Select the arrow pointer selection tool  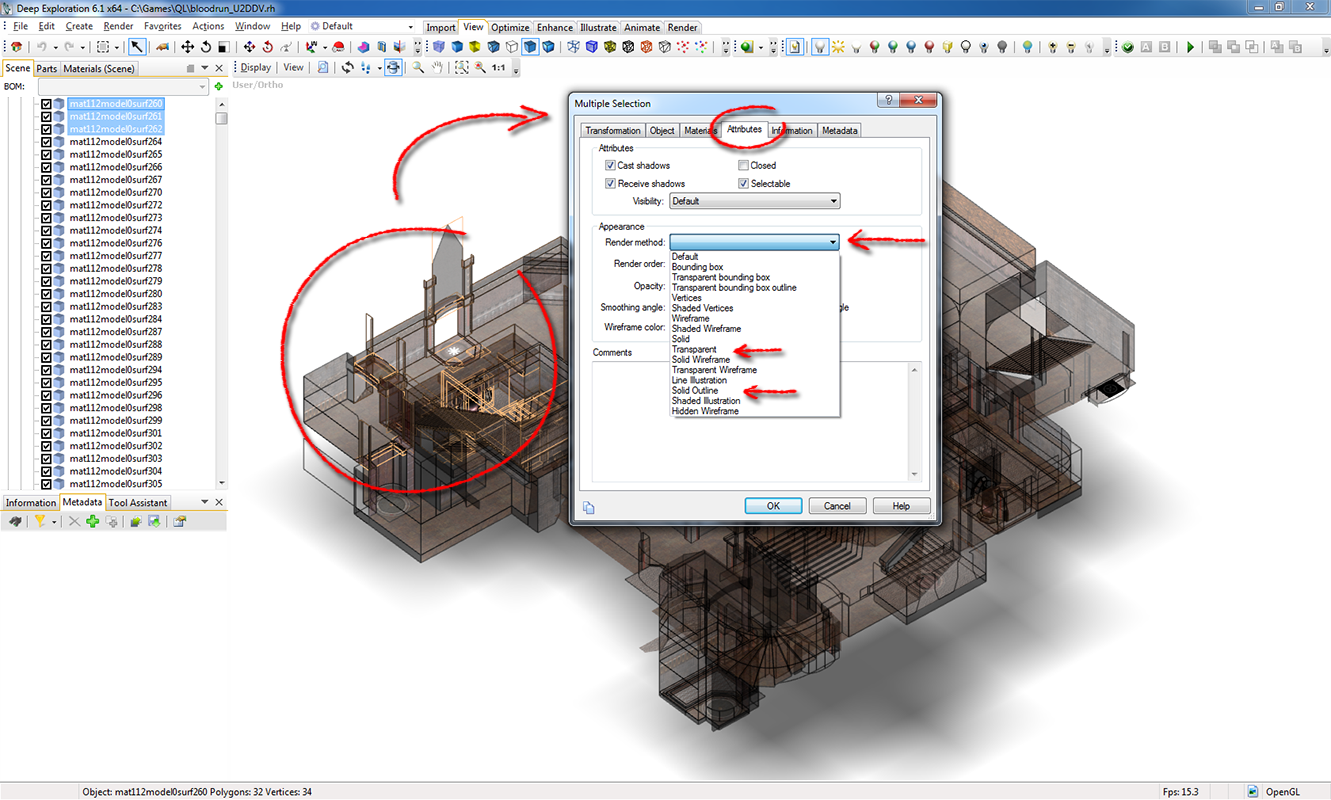pos(136,47)
